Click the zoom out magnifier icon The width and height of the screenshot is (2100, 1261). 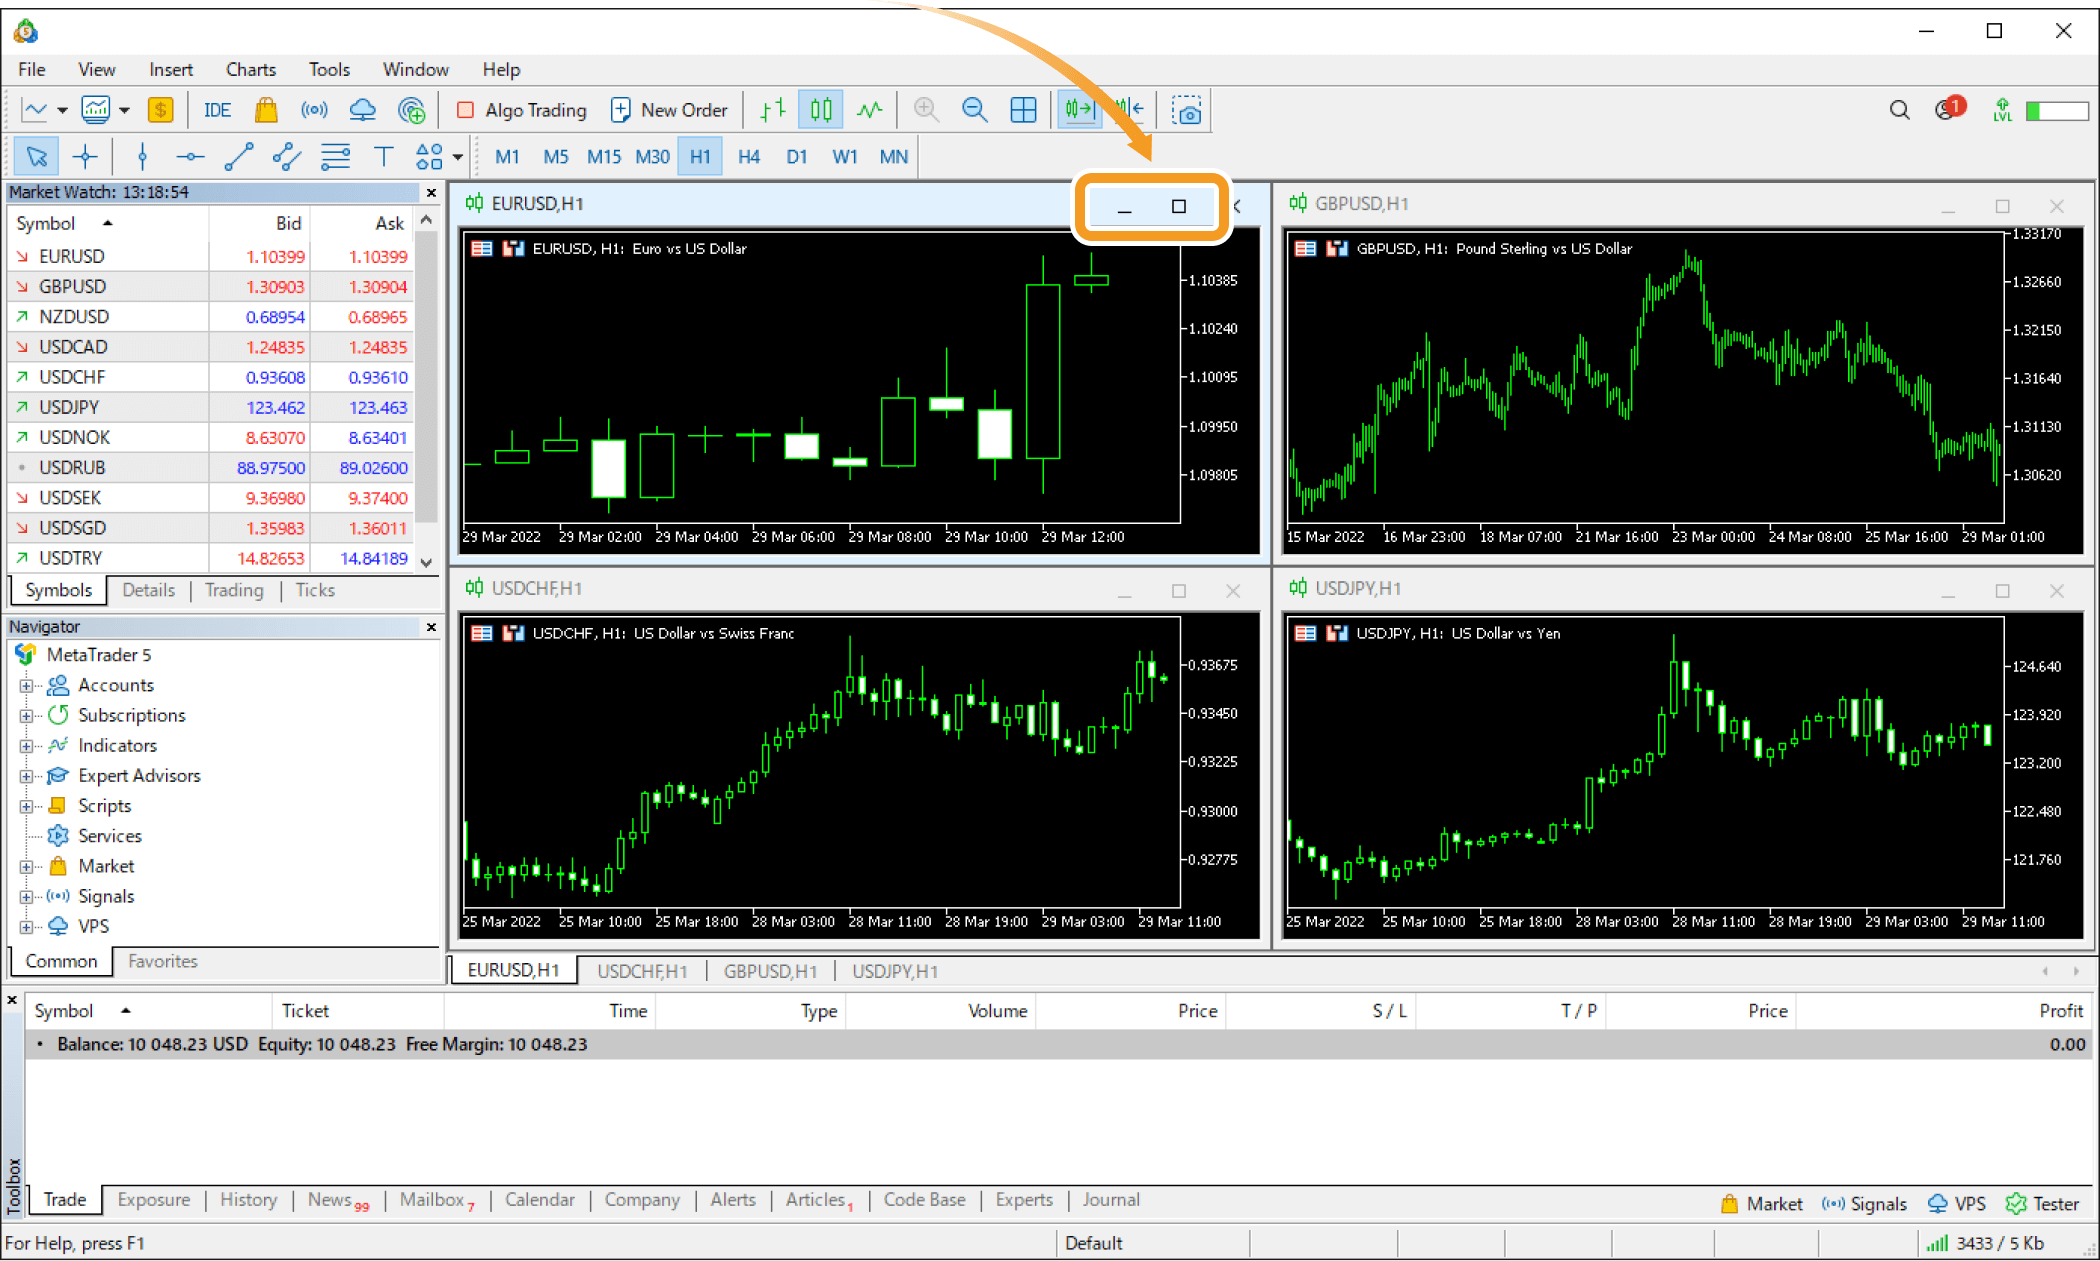(975, 109)
